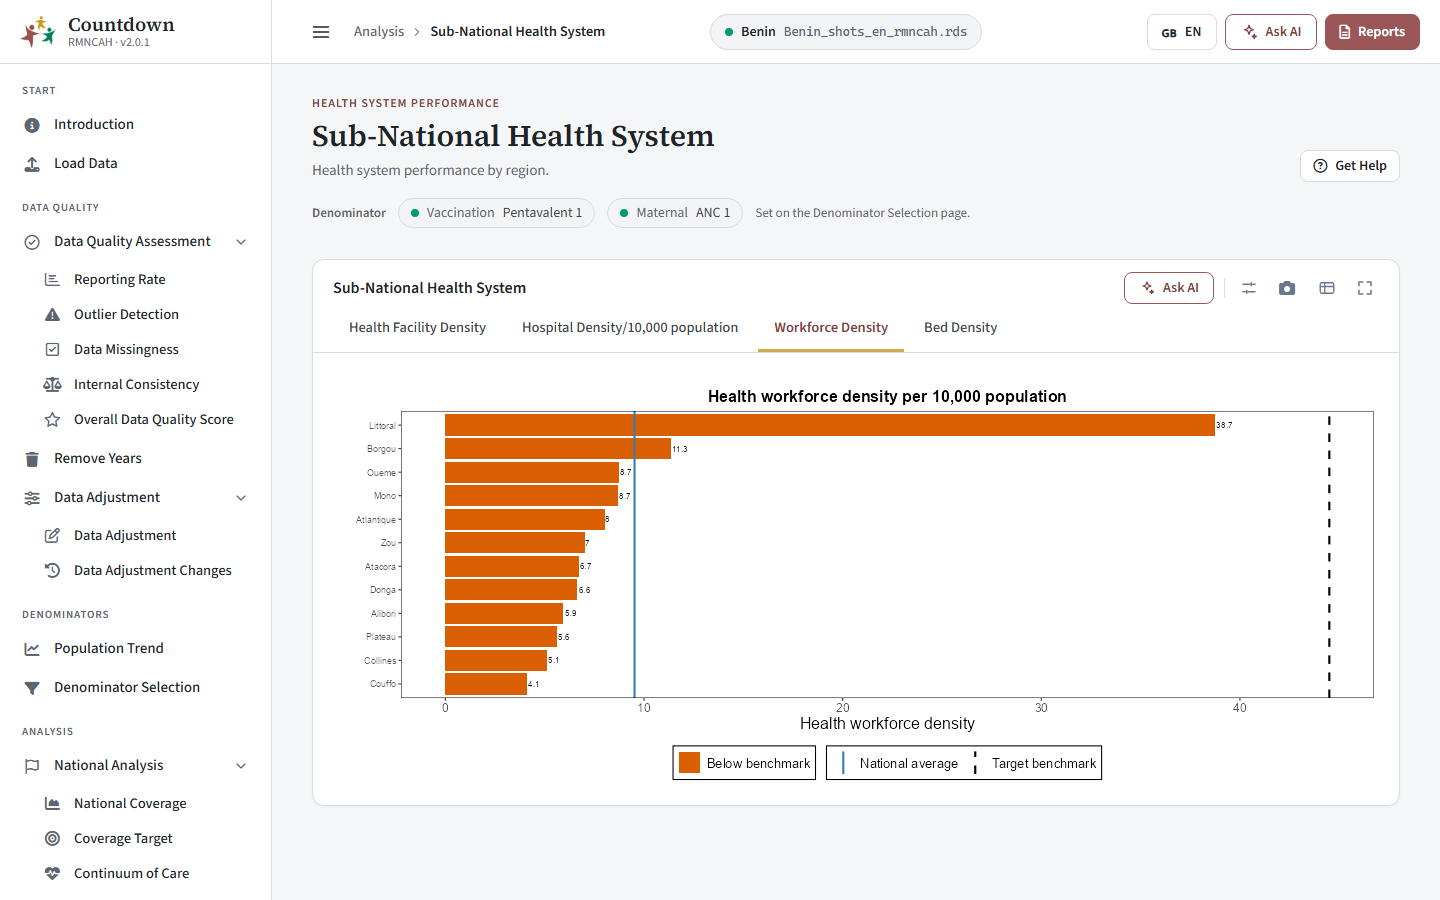
Task: Click the Maternal ANC 1 denominator chip
Action: [x=675, y=213]
